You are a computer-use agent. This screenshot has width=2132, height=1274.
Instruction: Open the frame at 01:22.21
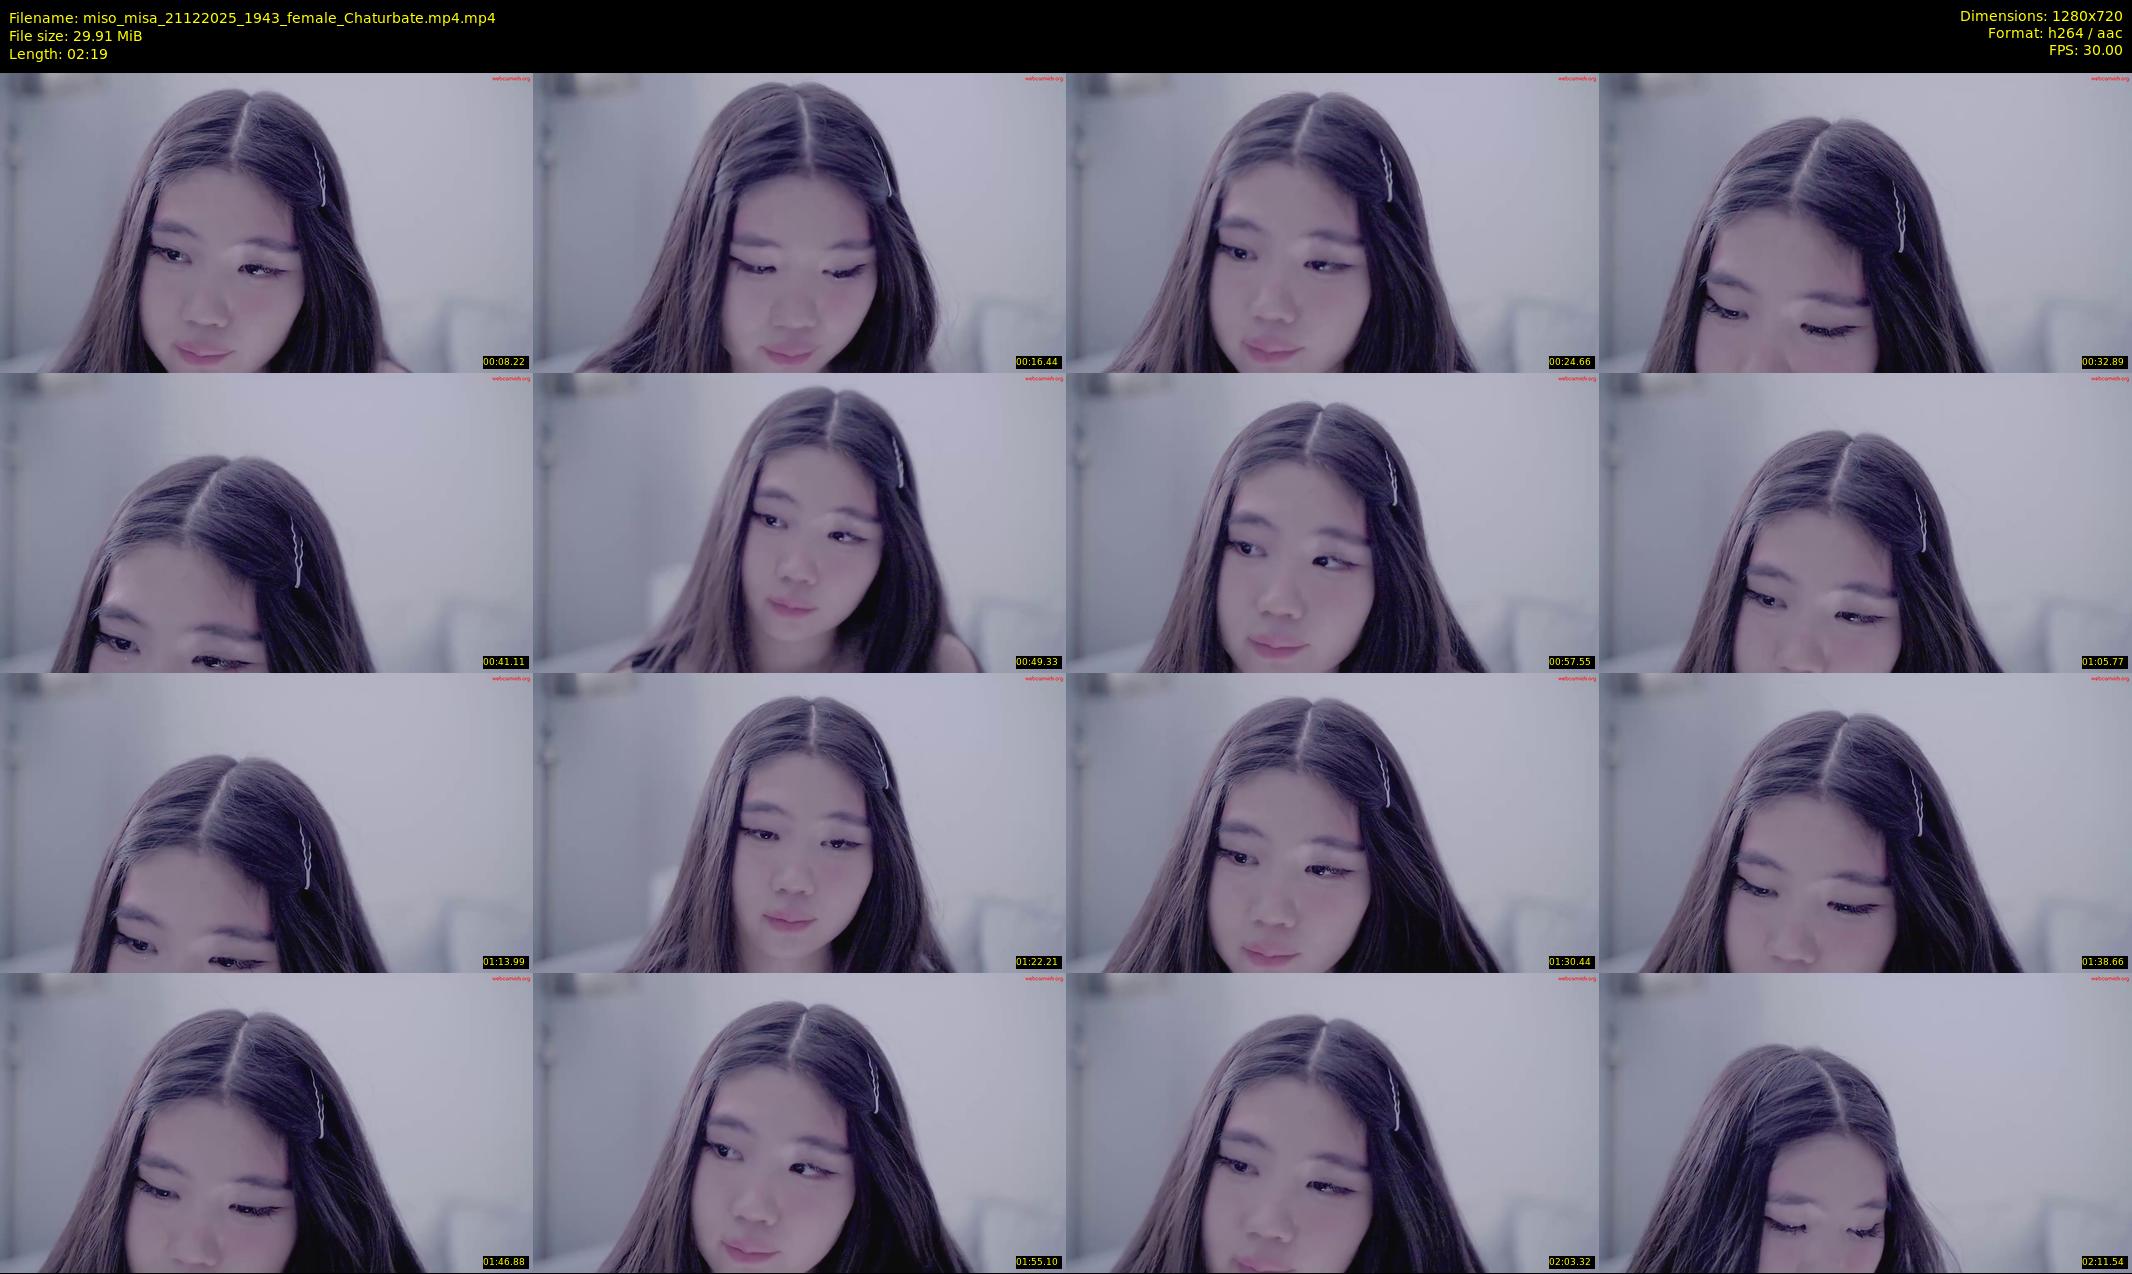(799, 822)
